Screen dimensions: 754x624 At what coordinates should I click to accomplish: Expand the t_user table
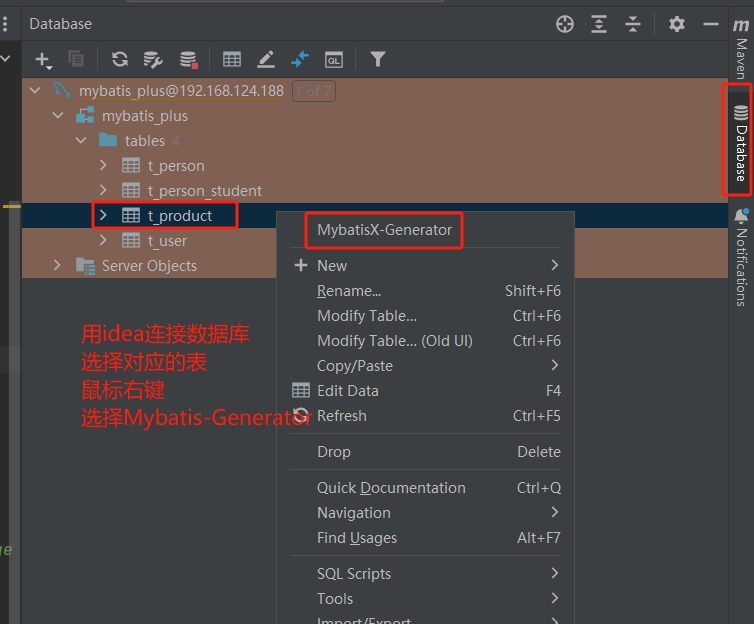(103, 240)
